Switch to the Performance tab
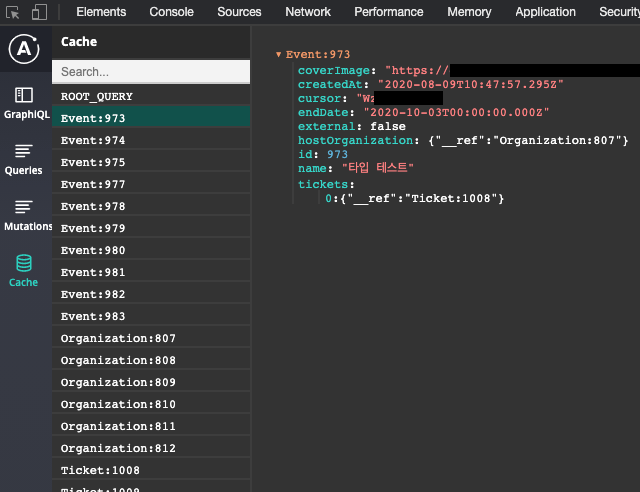The image size is (640, 492). pos(389,12)
